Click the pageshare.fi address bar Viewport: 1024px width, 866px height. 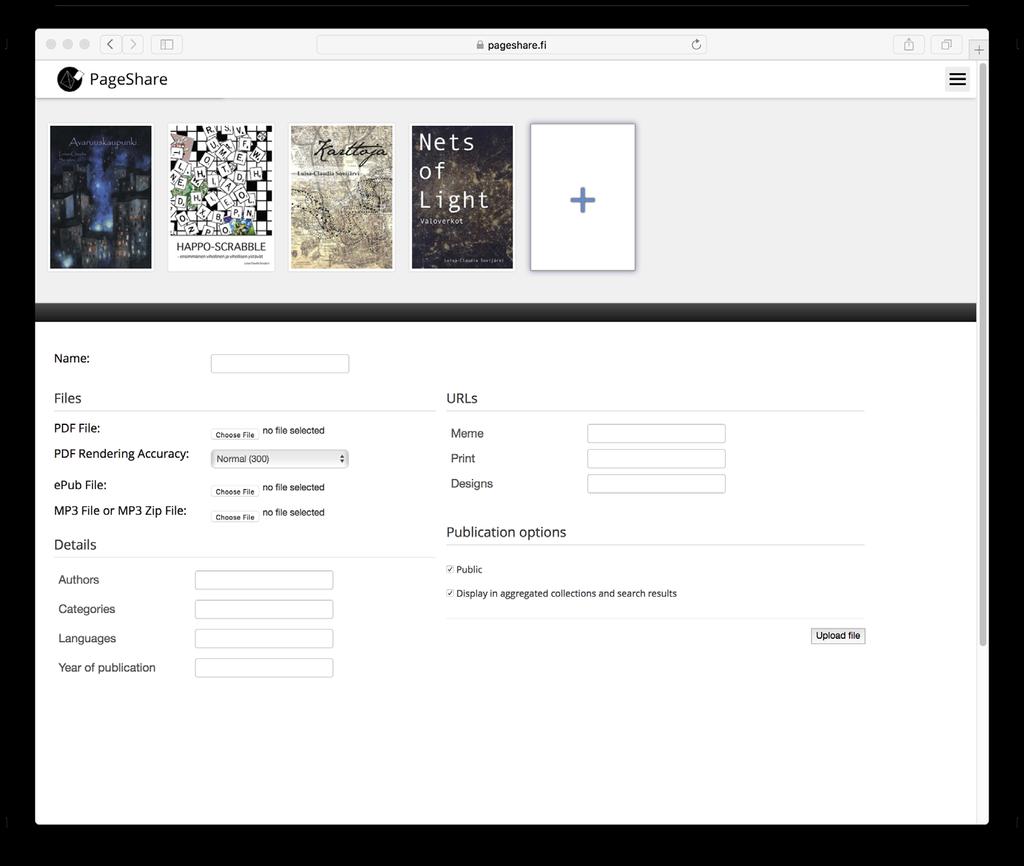(x=511, y=44)
